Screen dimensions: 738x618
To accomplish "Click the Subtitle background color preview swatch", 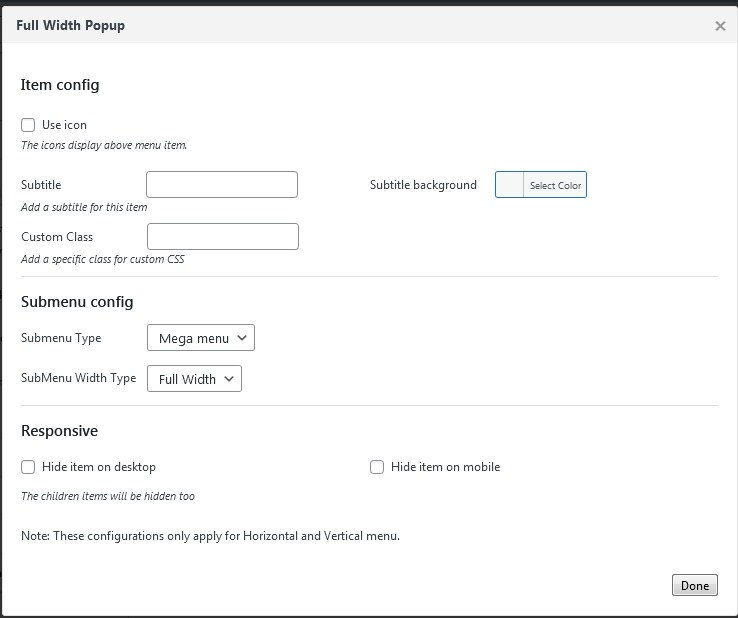I will click(510, 185).
